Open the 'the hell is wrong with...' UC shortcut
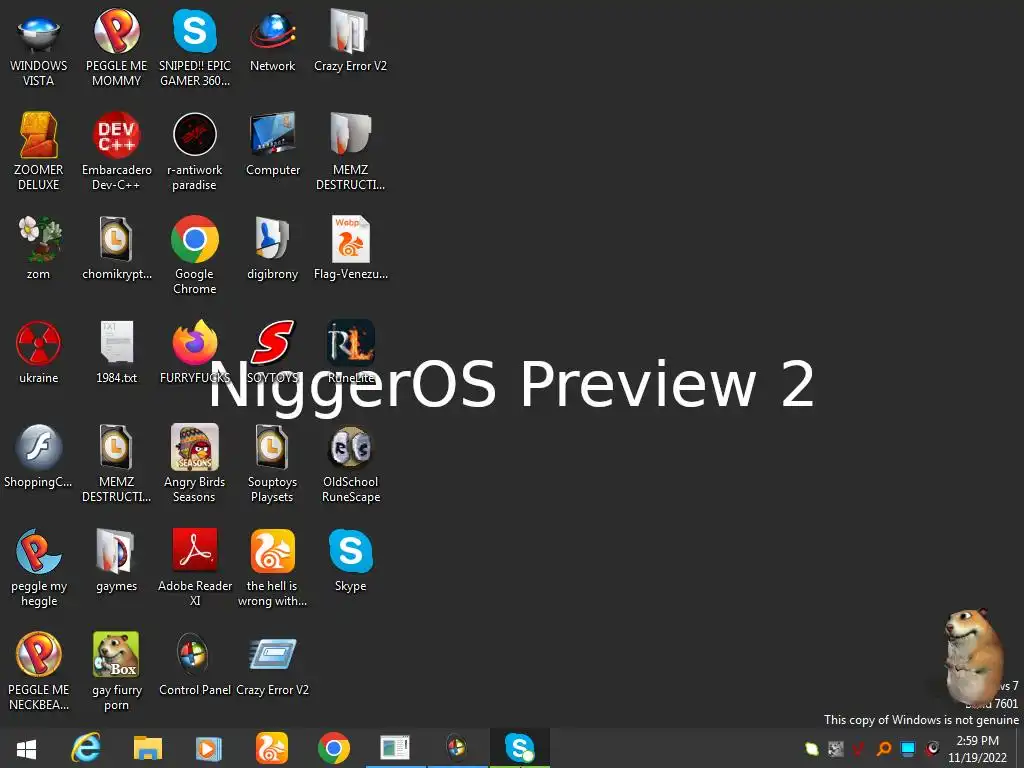1024x768 pixels. click(x=272, y=567)
